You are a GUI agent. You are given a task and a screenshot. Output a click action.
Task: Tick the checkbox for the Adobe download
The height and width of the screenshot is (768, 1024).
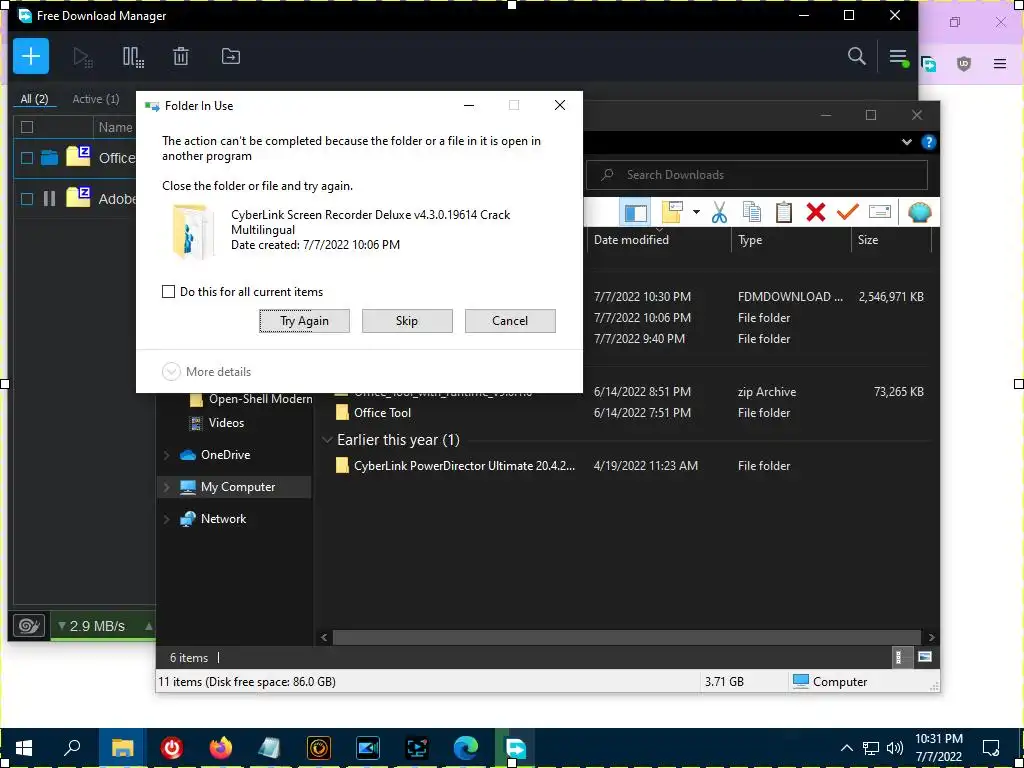(27, 199)
